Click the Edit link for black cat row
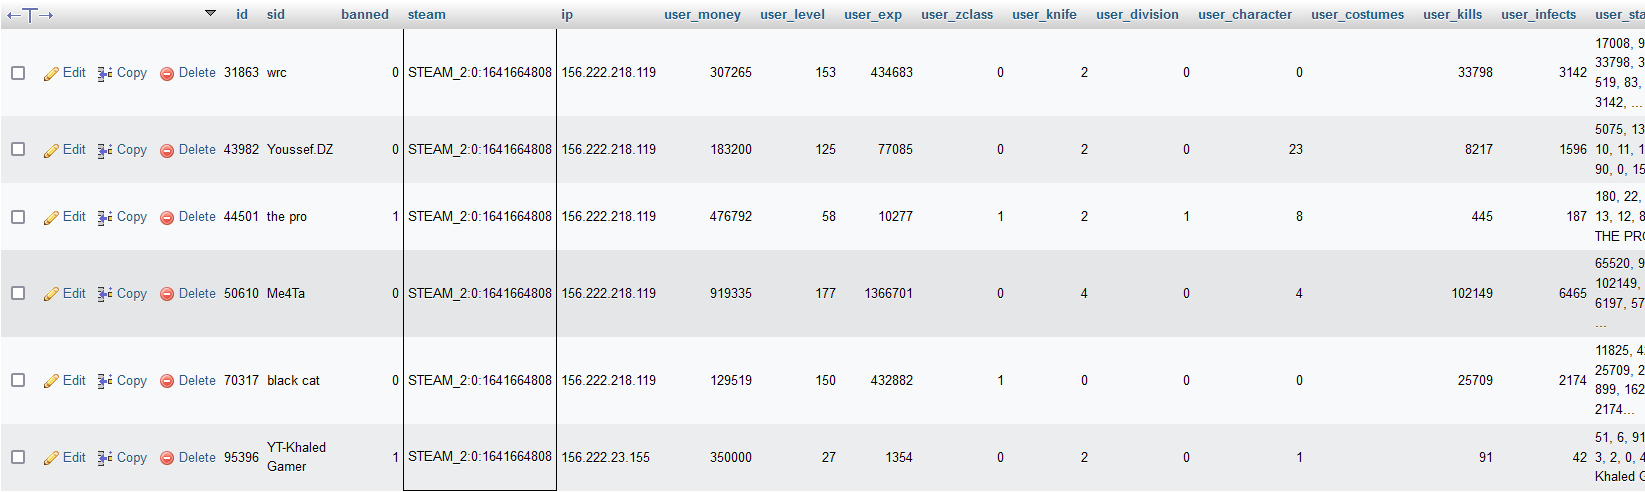The image size is (1645, 492). [x=74, y=381]
